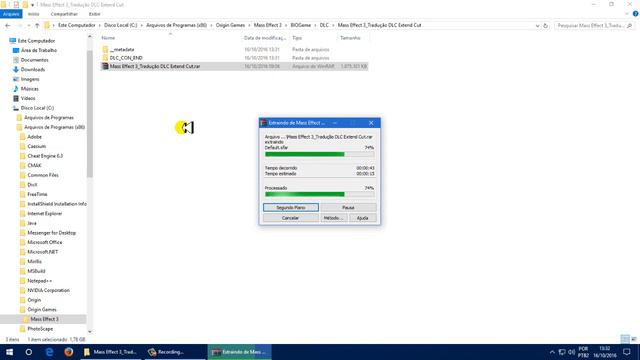Open the Action Center notifications icon

627,352
